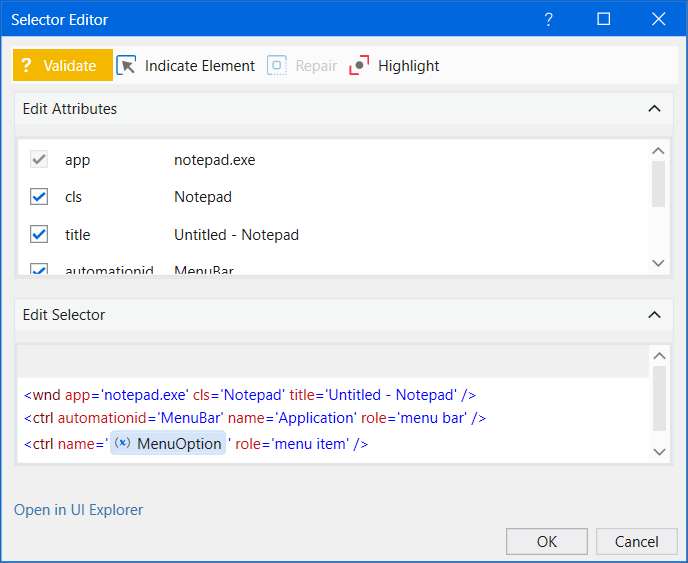Click the Repair icon in toolbar
This screenshot has height=563, width=688.
pyautogui.click(x=277, y=66)
